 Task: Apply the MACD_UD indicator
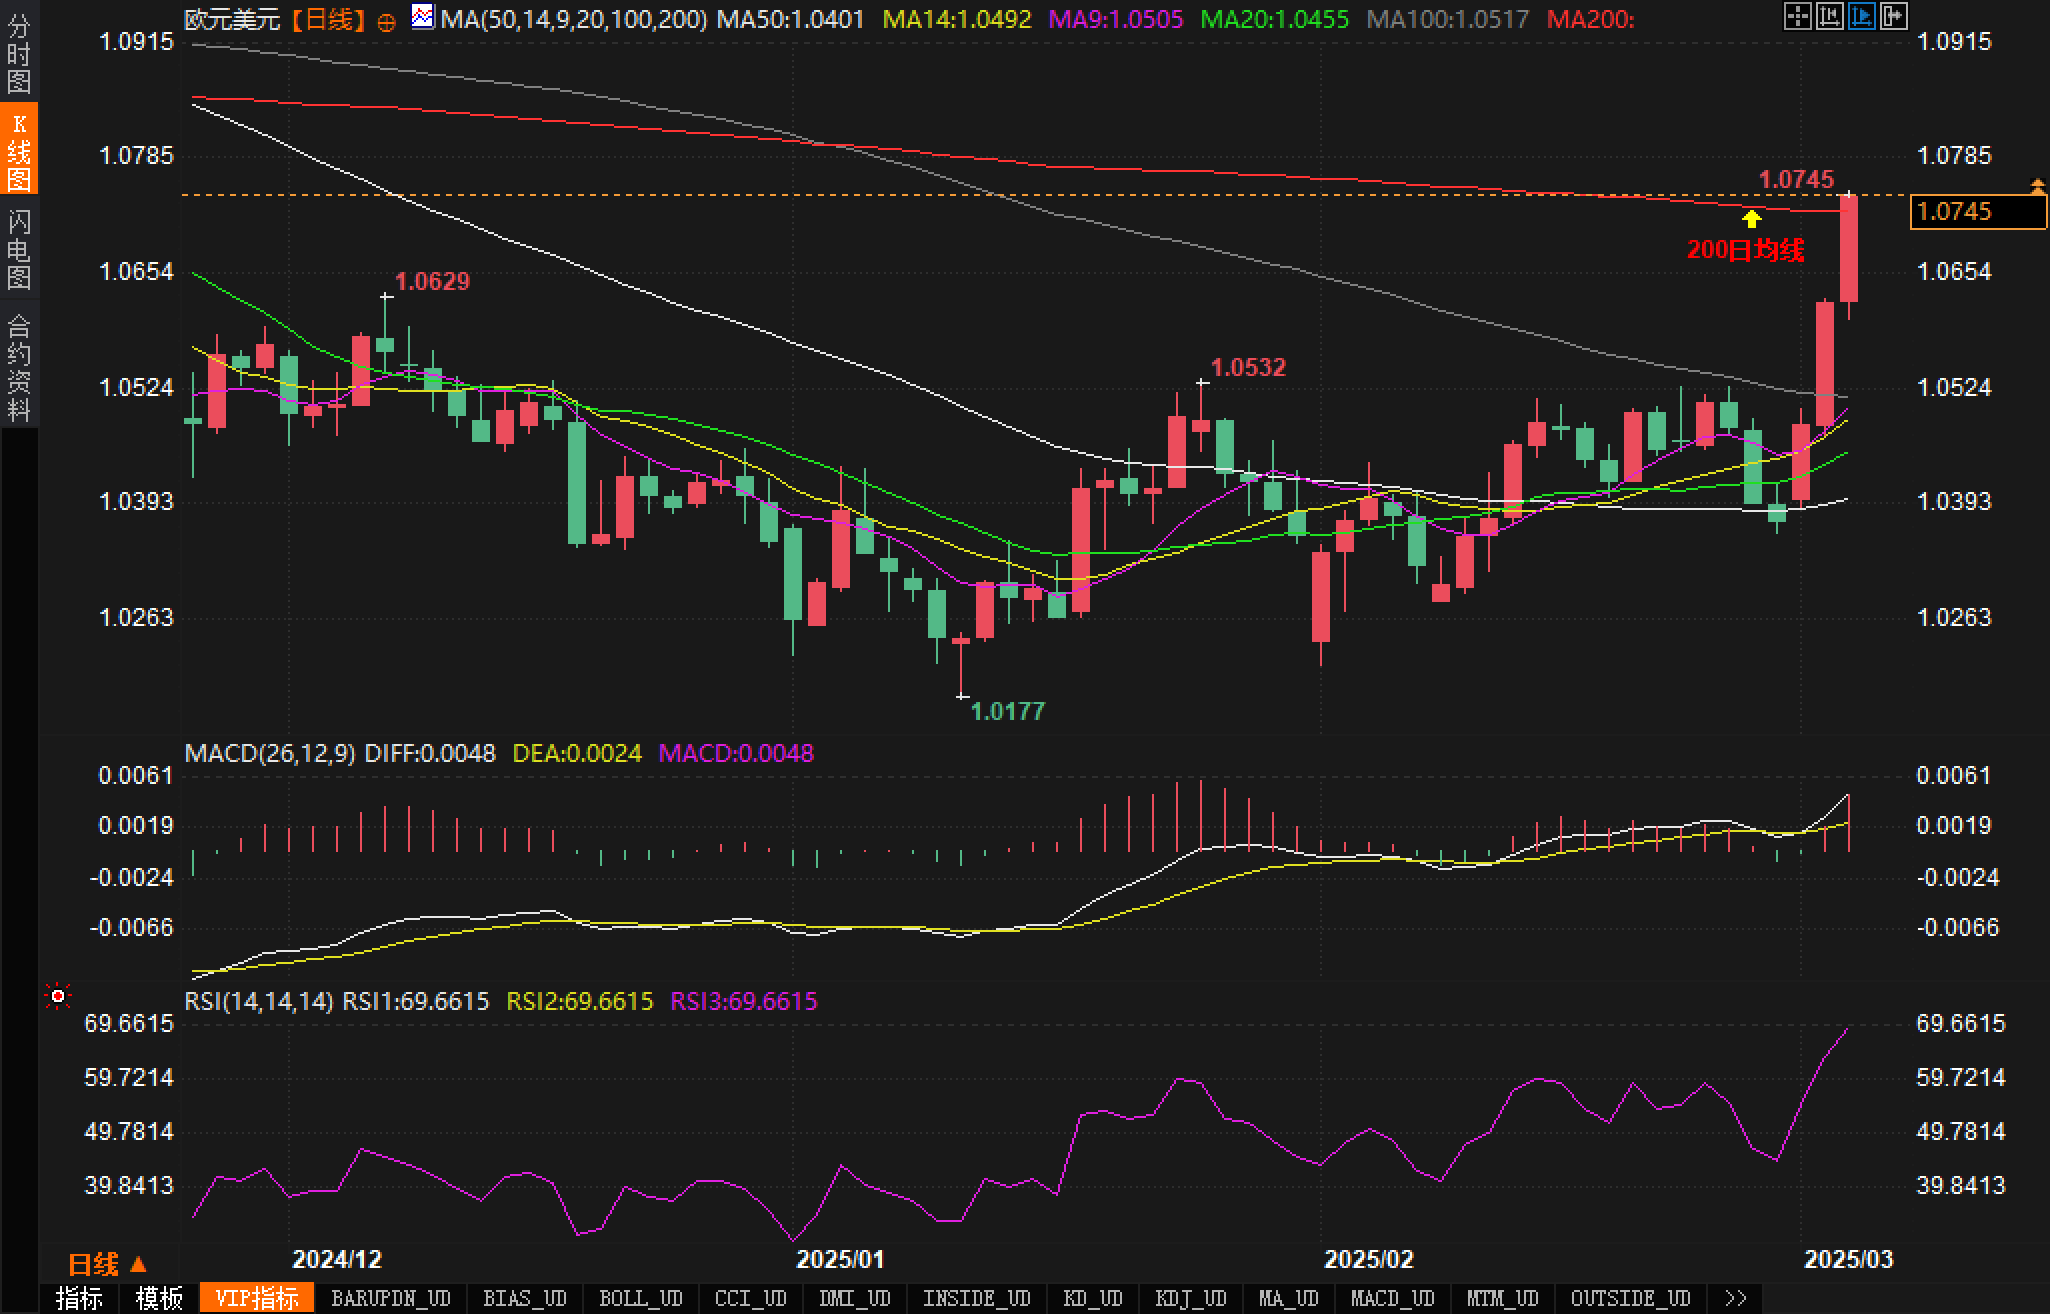coord(1392,1298)
